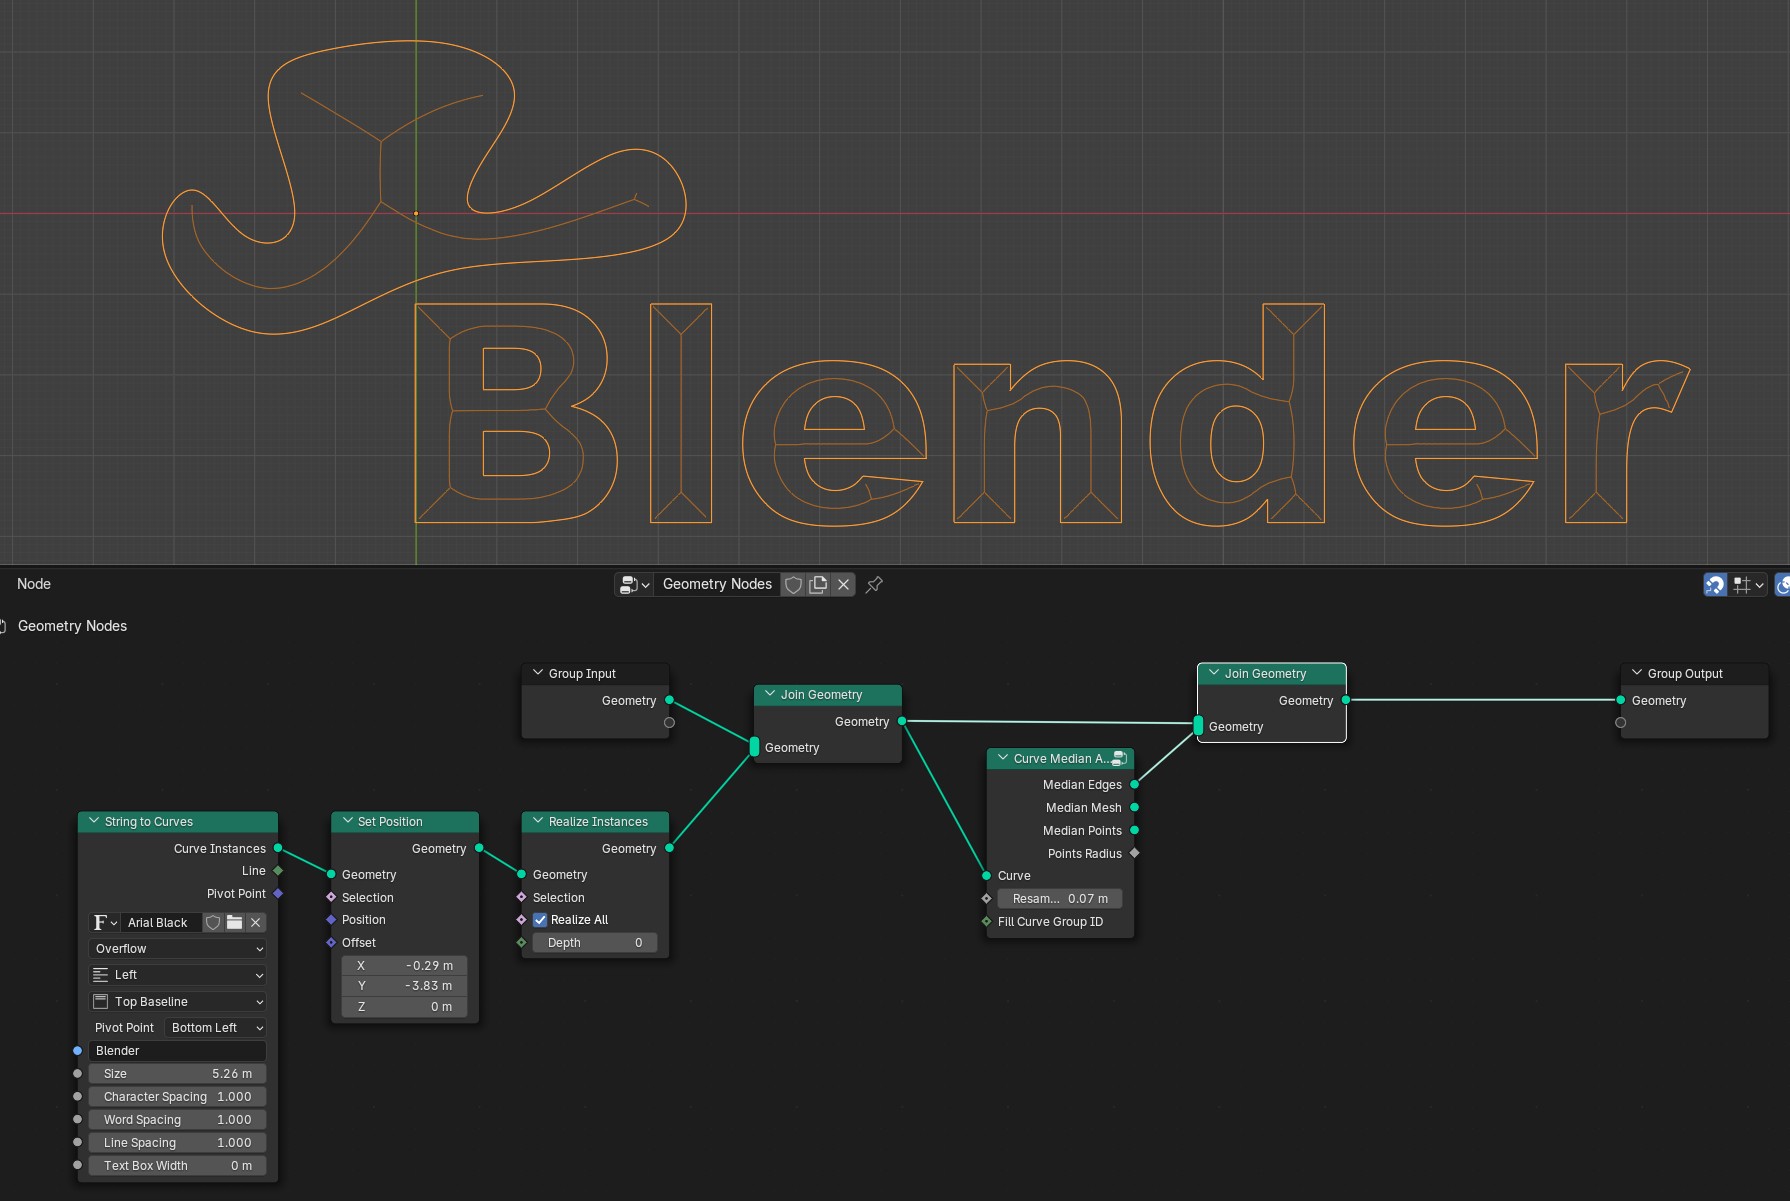Open the snapping options dropdown

(x=1749, y=585)
